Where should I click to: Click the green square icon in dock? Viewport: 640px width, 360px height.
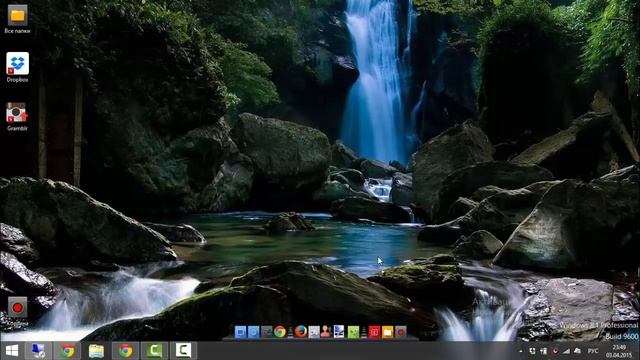[353, 332]
